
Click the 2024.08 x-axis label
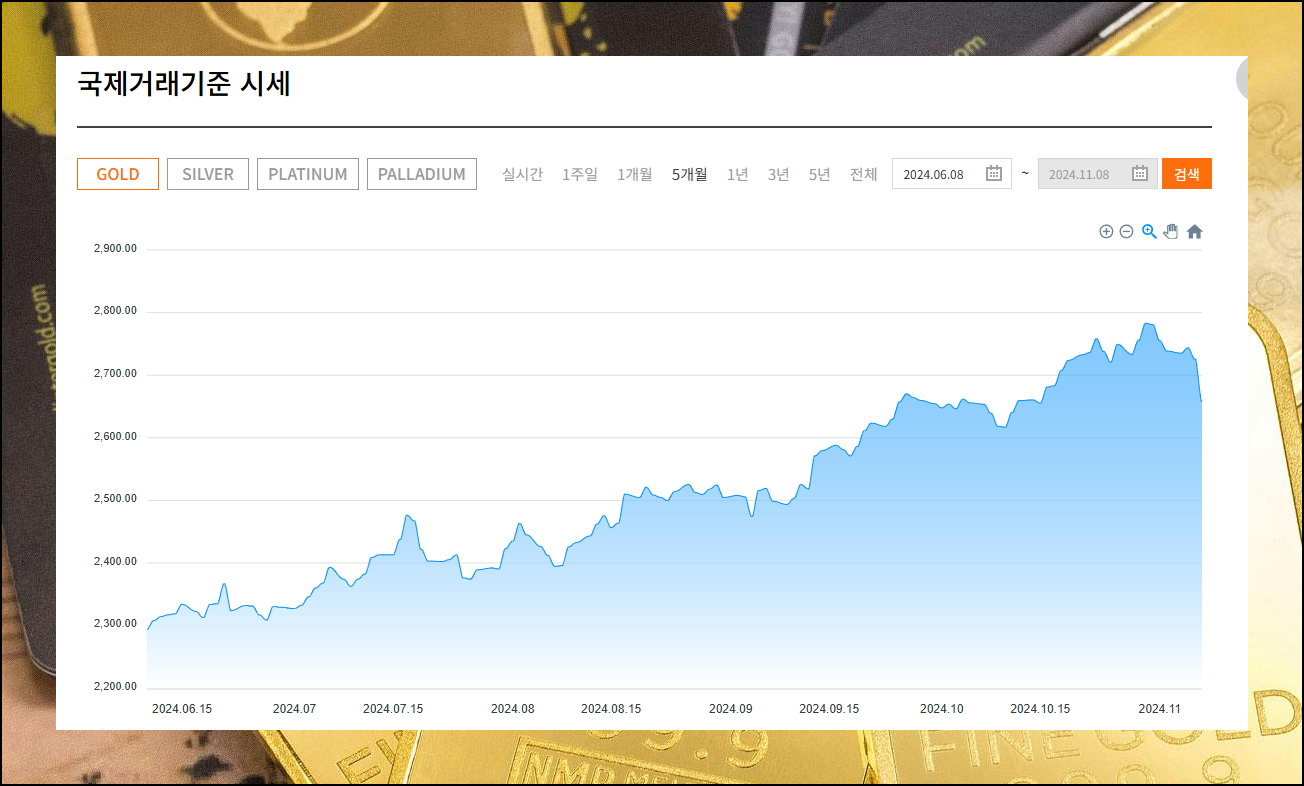pos(513,708)
